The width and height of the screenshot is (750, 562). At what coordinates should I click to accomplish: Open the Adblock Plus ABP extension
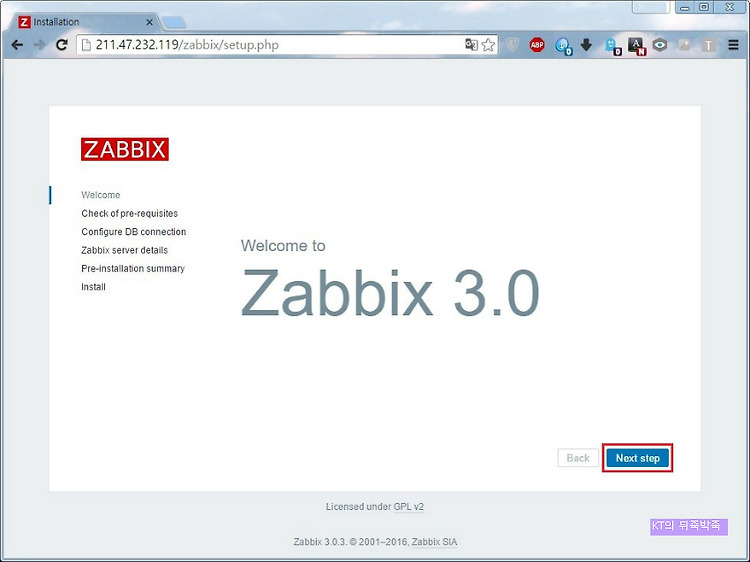coord(537,45)
